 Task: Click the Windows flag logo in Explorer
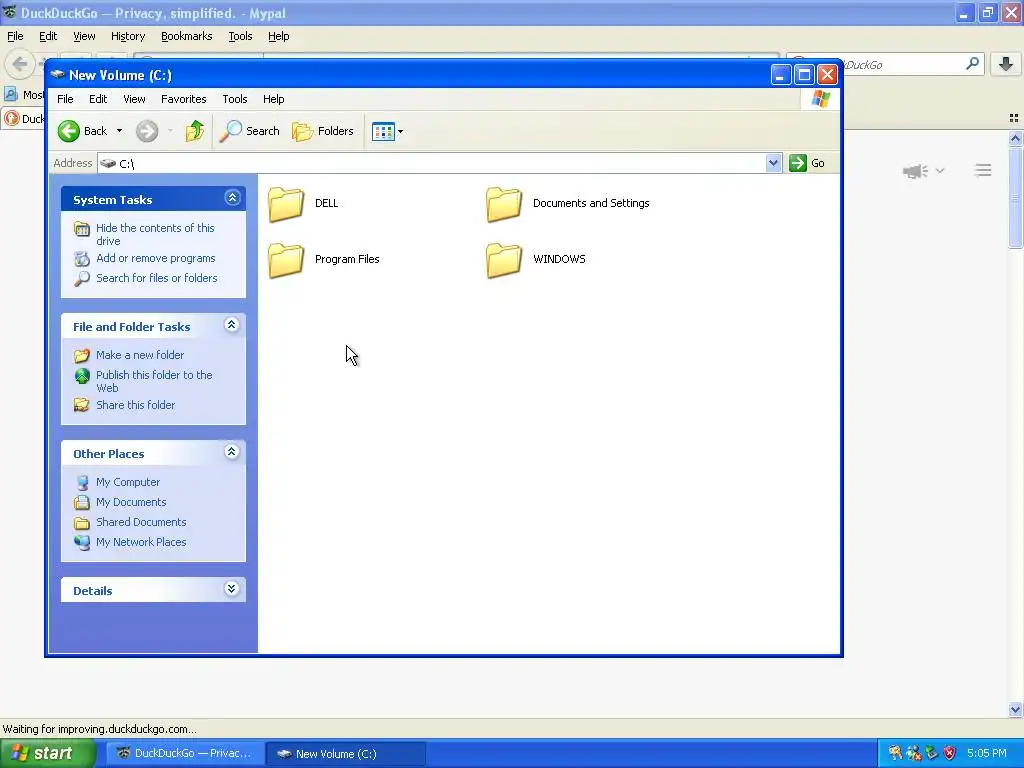coord(820,99)
